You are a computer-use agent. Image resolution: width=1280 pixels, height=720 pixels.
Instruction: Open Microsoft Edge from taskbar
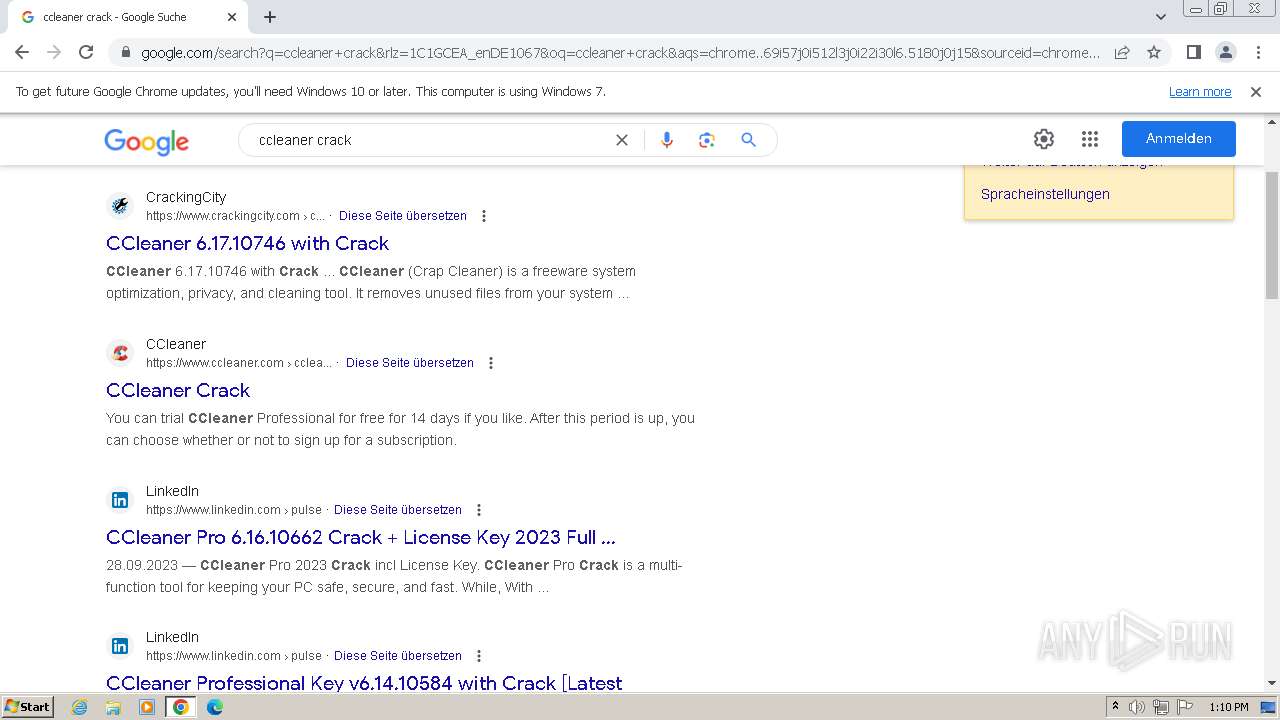tap(214, 707)
